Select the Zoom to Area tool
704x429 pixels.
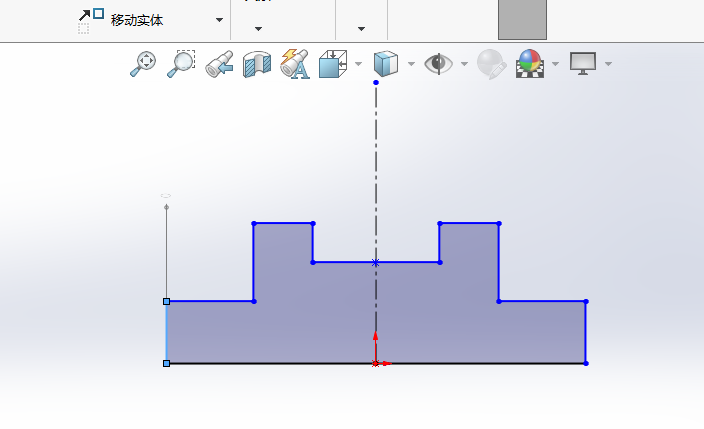point(181,64)
